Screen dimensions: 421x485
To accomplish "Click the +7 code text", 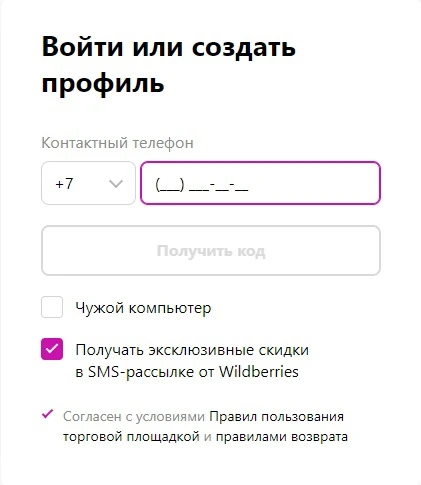I will tap(64, 184).
